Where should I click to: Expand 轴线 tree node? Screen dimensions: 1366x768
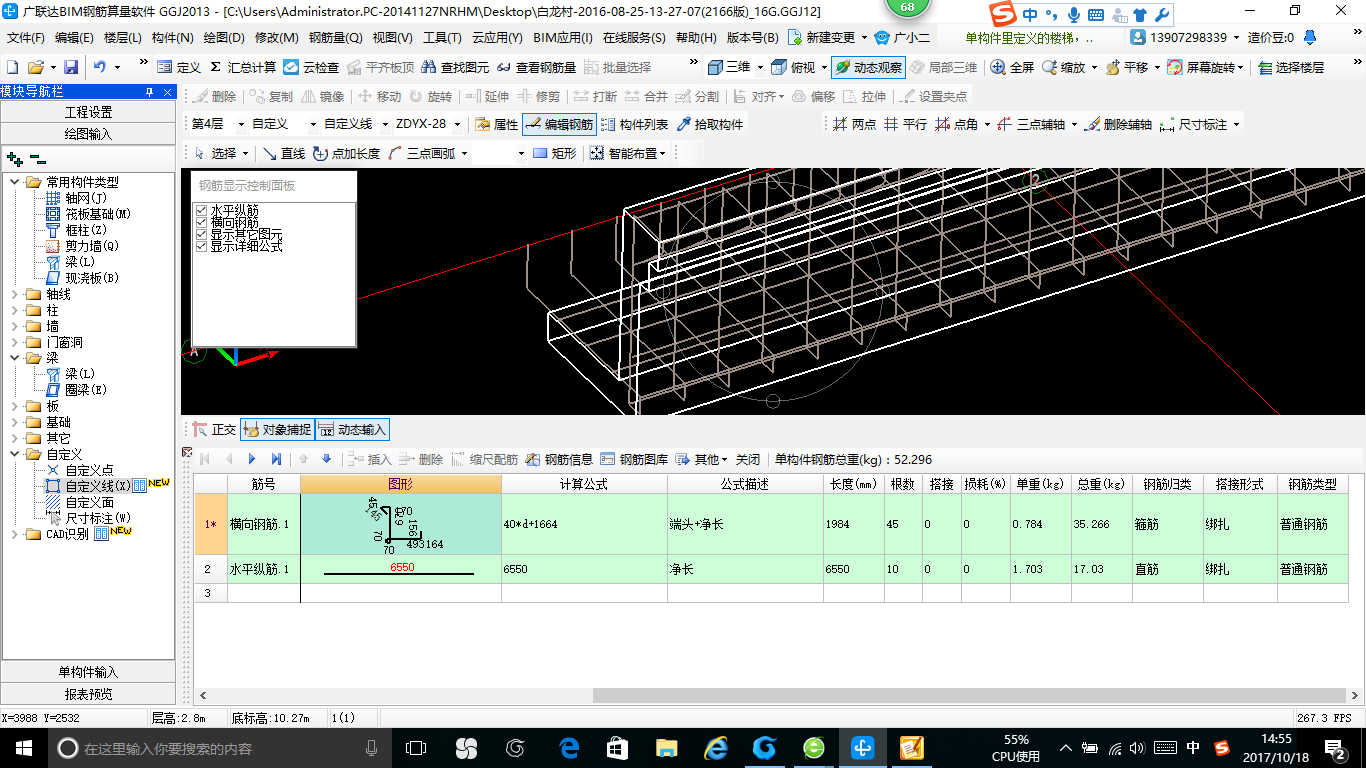[x=15, y=294]
